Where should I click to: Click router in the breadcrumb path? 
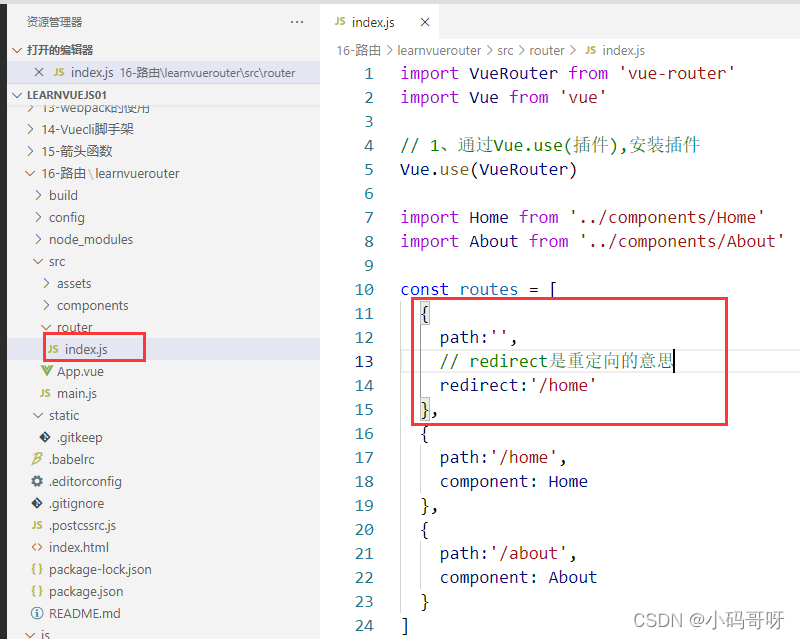tap(547, 51)
